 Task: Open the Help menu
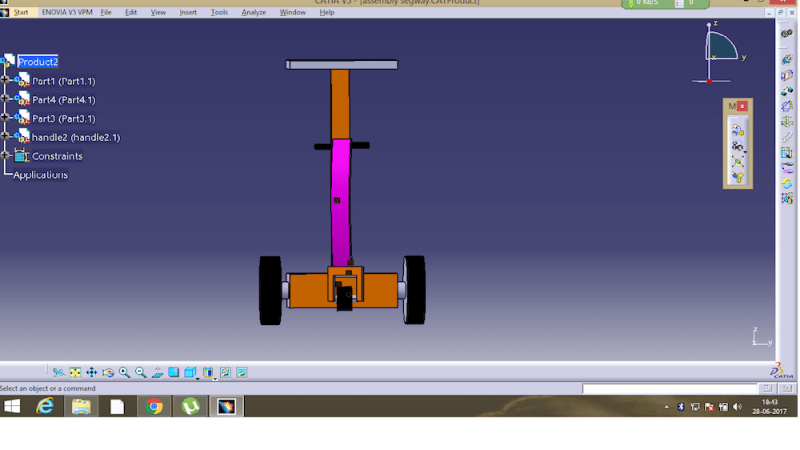tap(327, 12)
